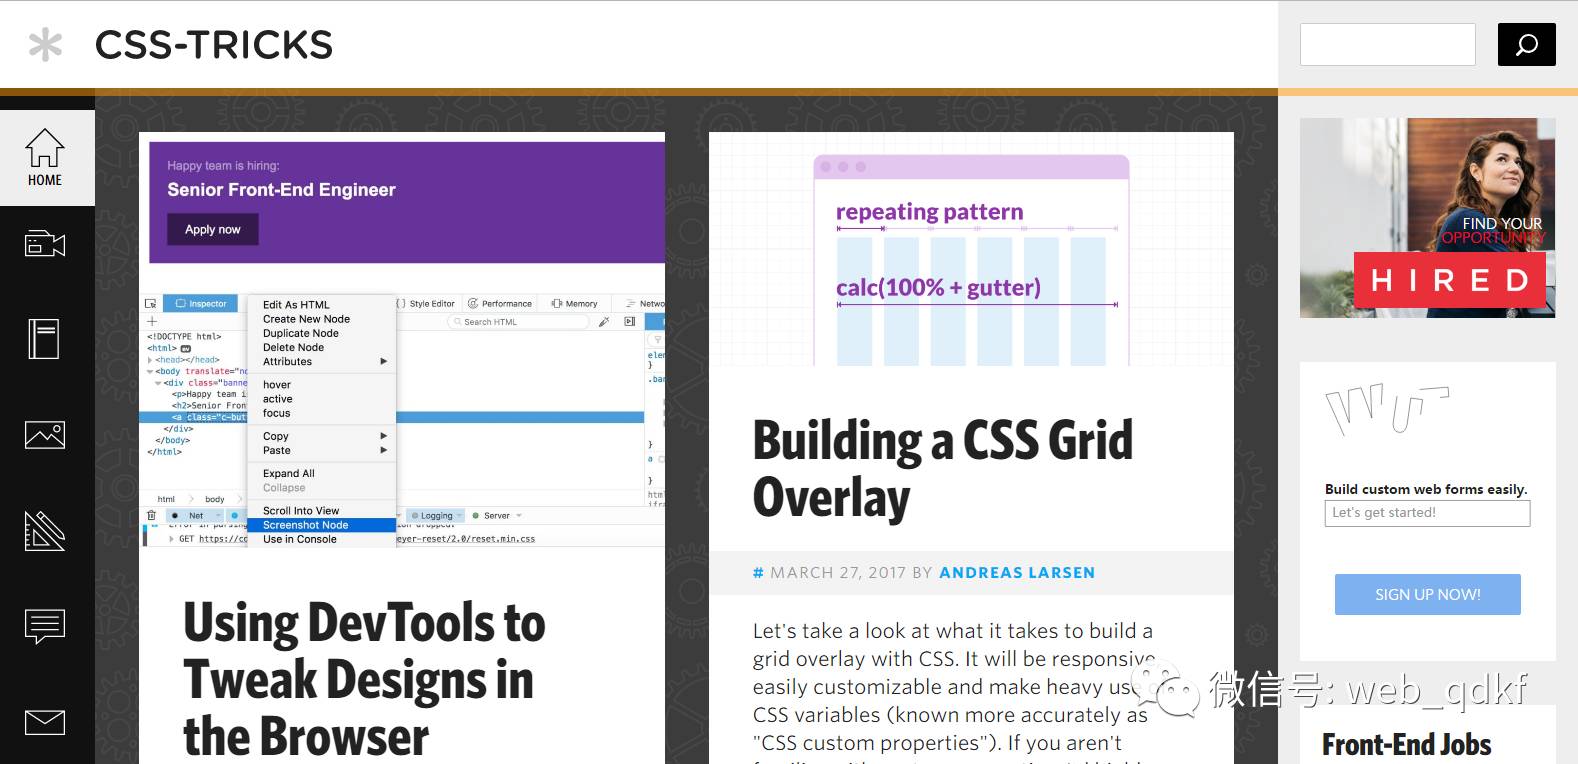Screen dimensions: 1578x764
Task: Choose Delete Node in the context menu
Action: click(293, 347)
